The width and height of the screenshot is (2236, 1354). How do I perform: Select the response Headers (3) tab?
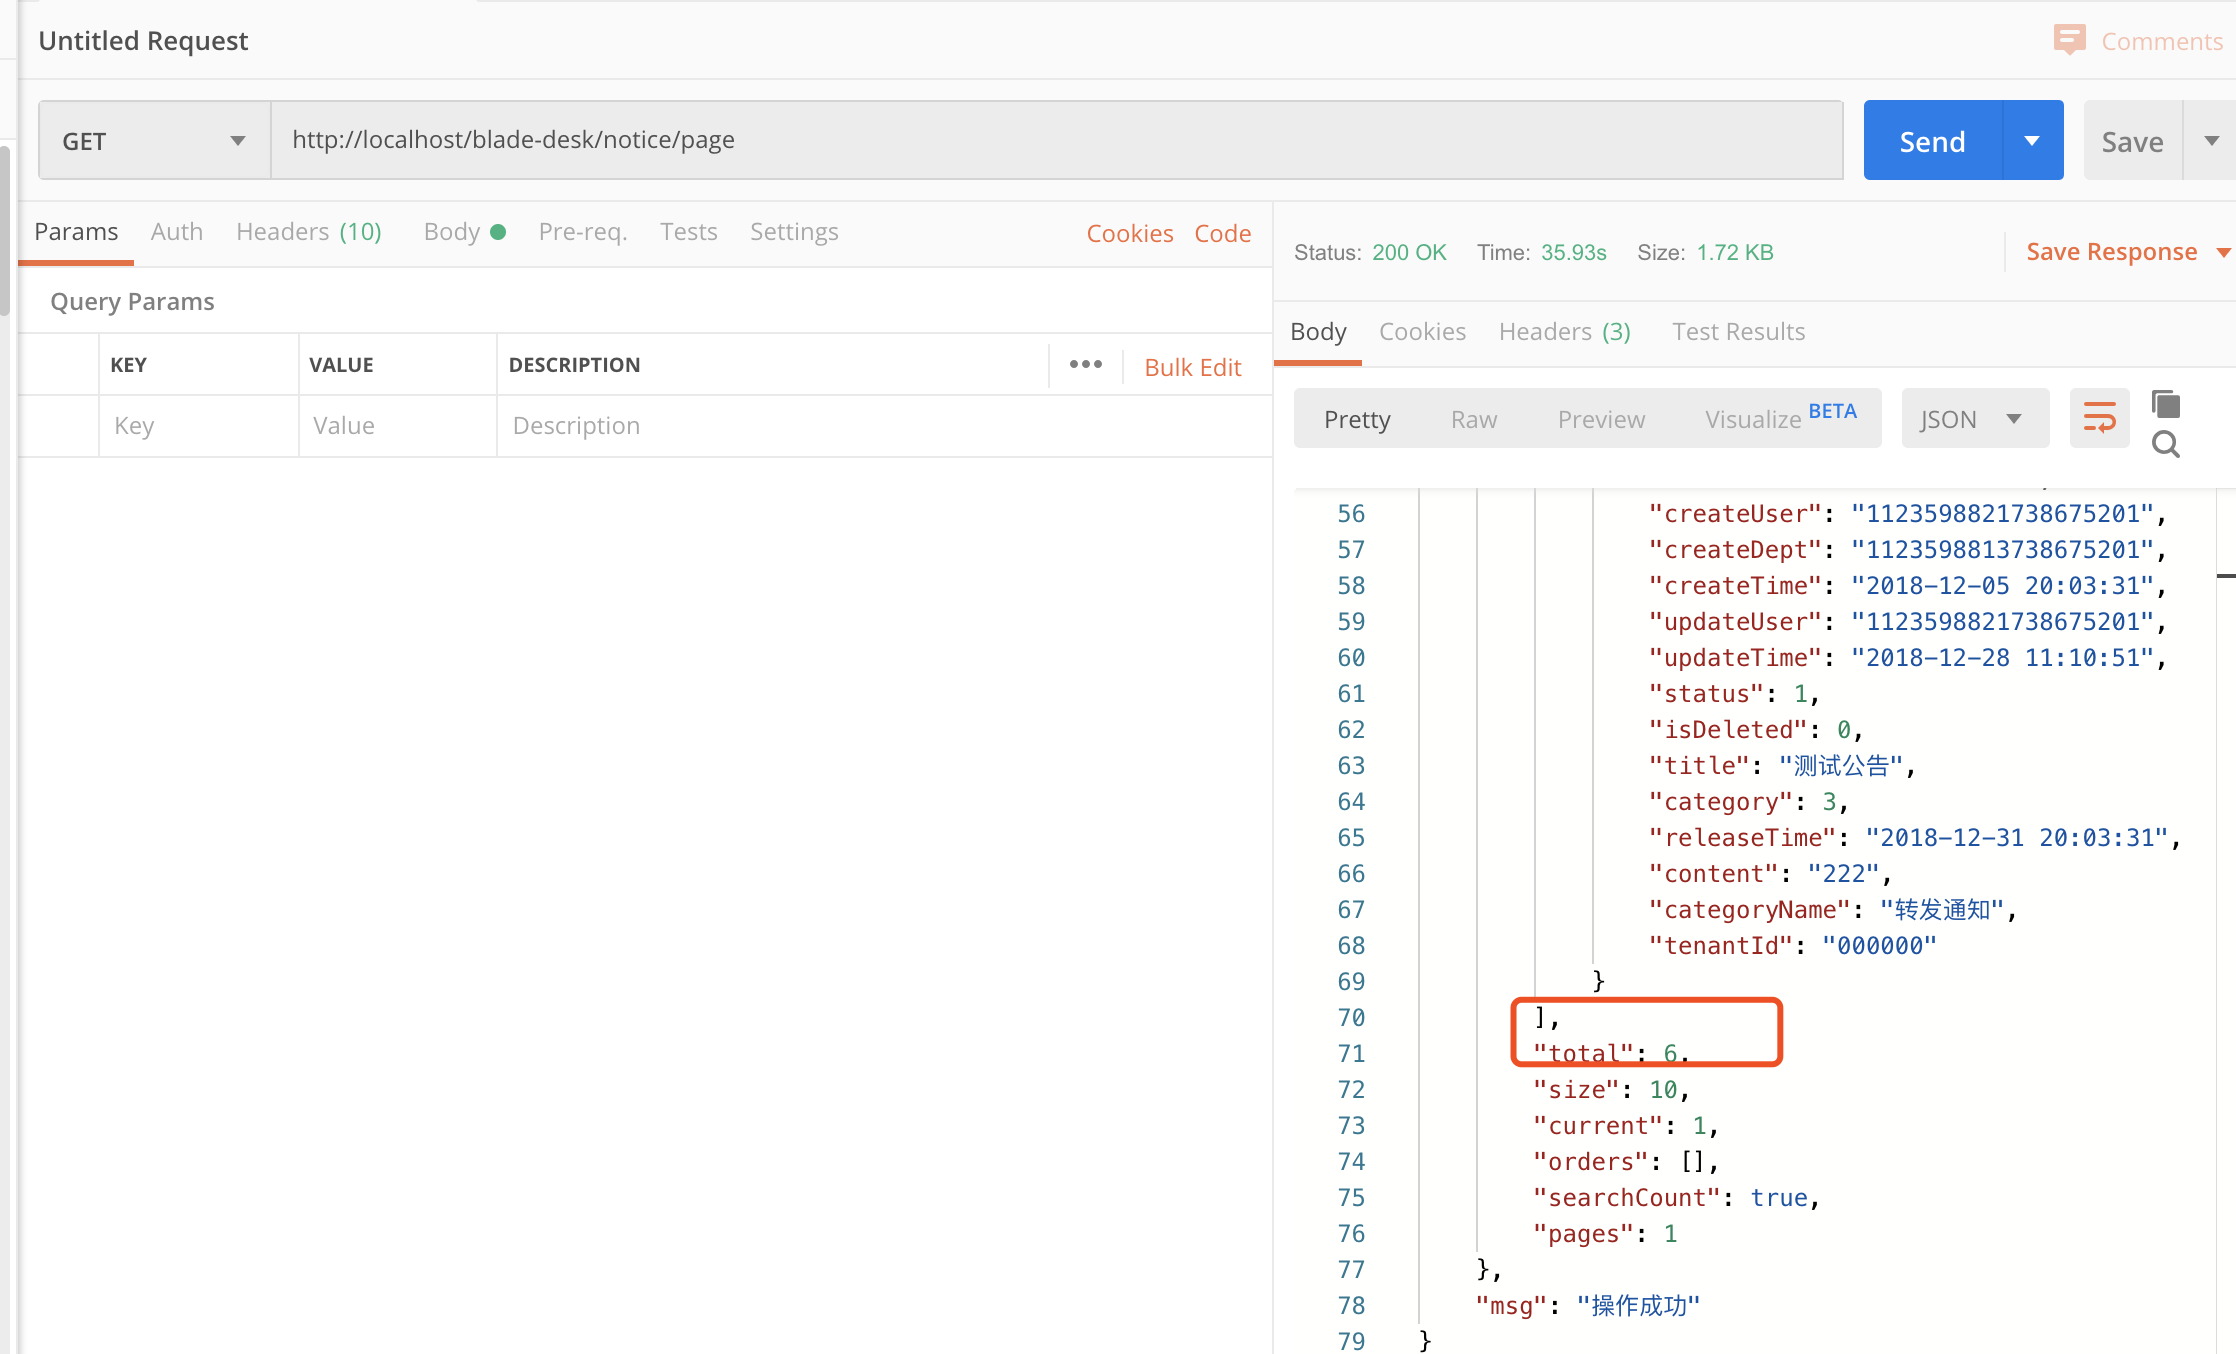click(x=1565, y=332)
